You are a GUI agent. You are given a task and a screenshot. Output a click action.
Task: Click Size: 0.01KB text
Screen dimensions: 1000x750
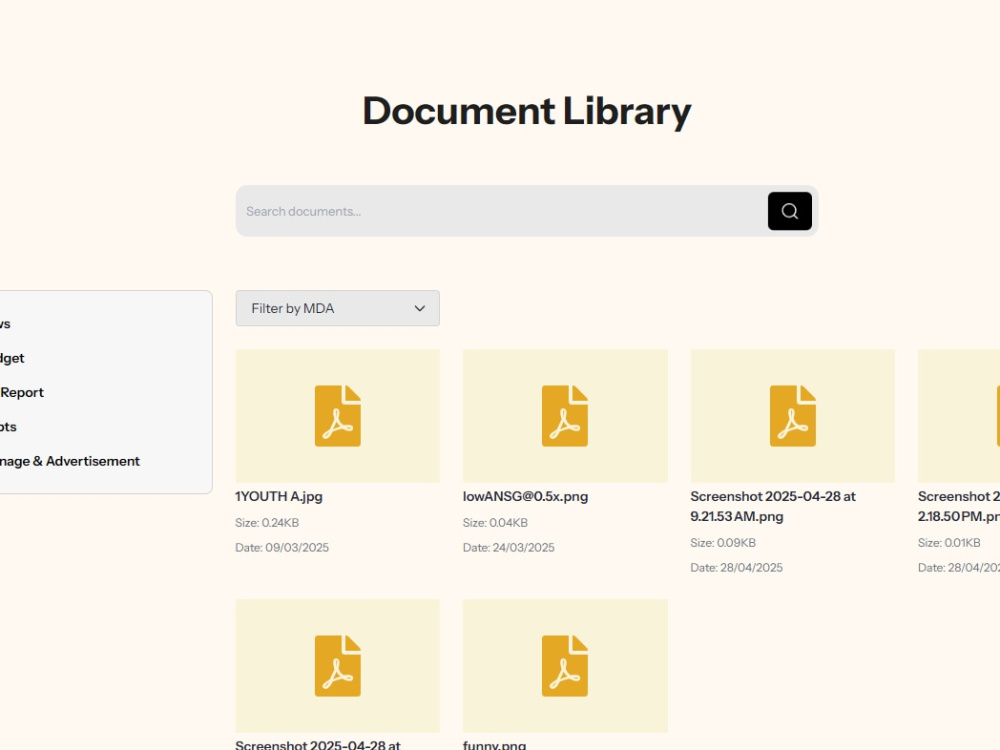pos(949,543)
